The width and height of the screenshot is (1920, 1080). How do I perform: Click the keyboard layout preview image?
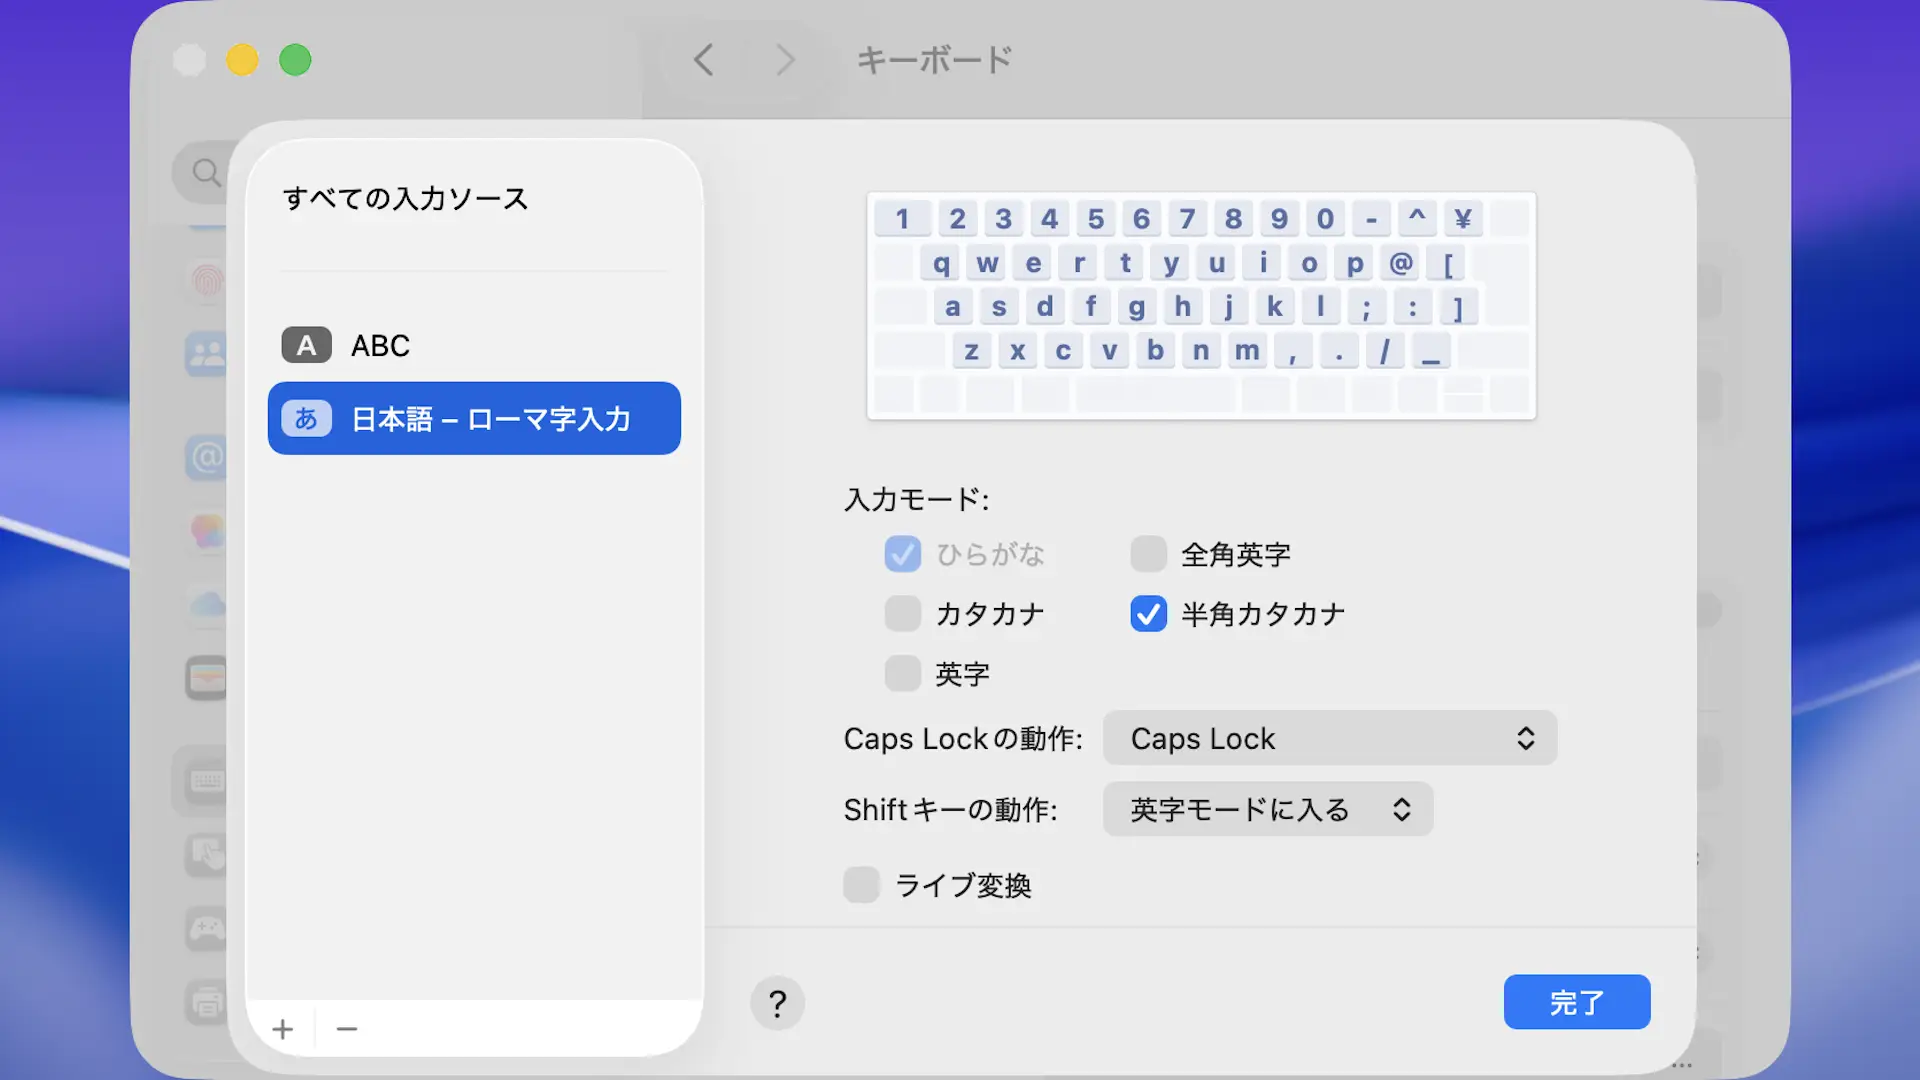click(1201, 305)
